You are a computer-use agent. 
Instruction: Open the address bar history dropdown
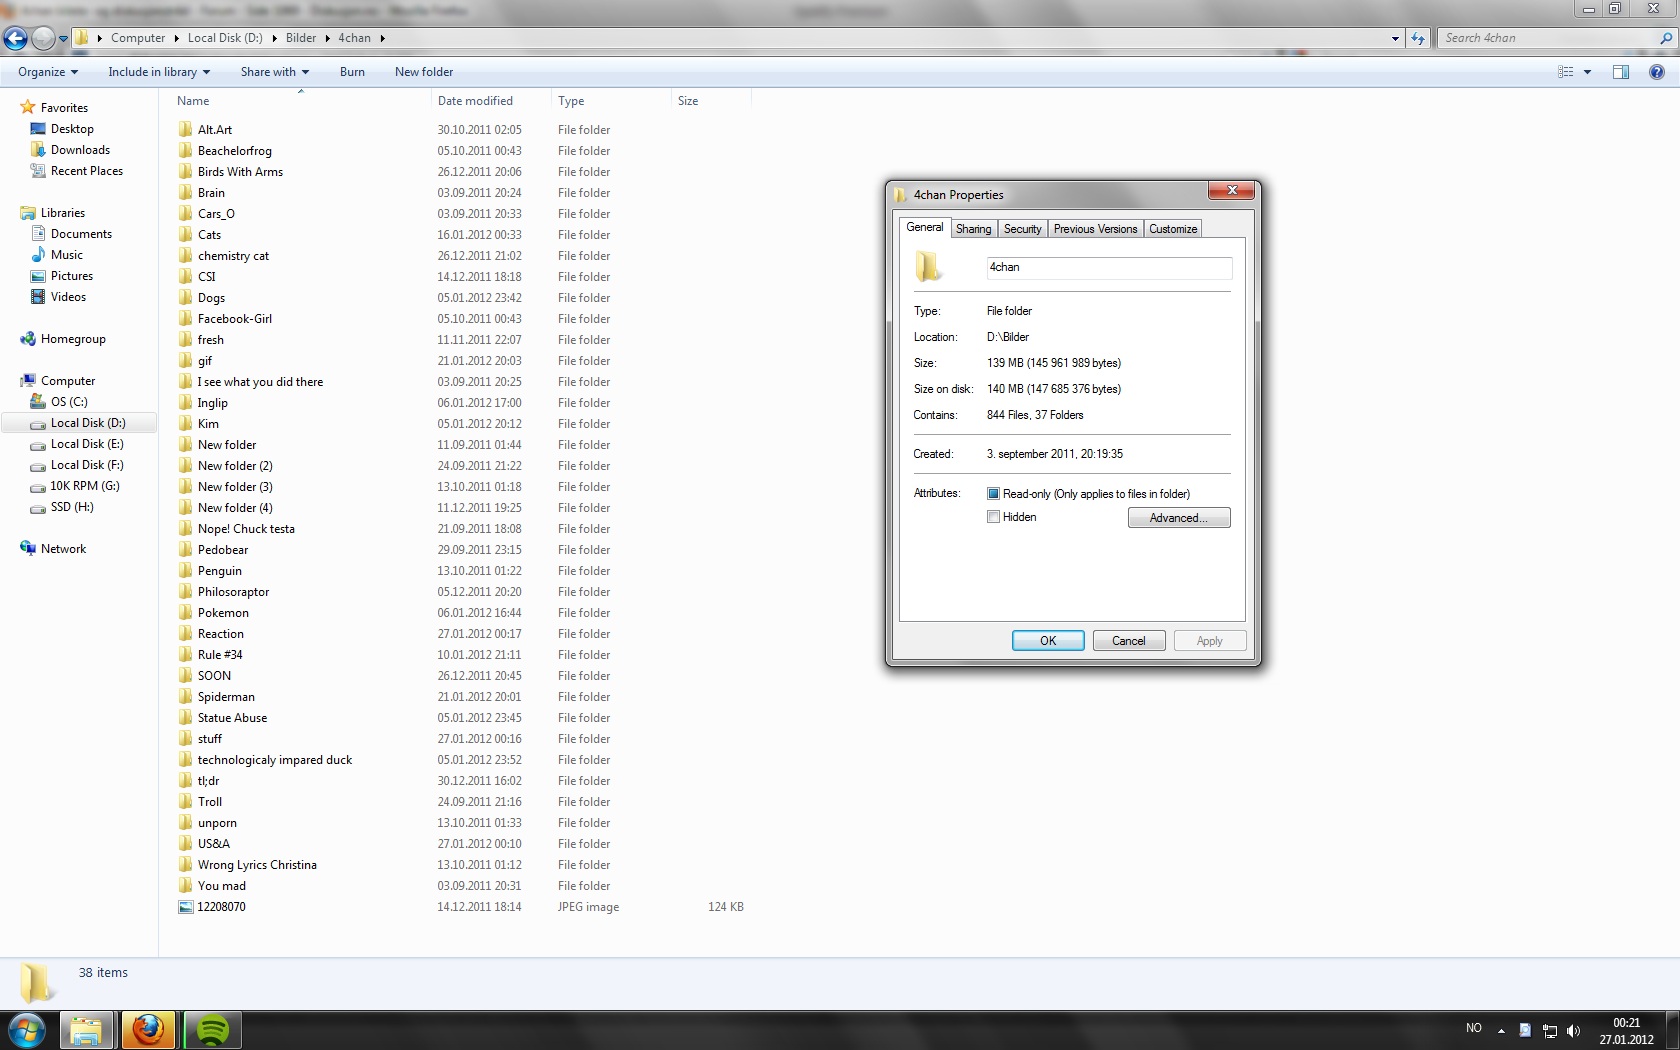click(x=1395, y=38)
